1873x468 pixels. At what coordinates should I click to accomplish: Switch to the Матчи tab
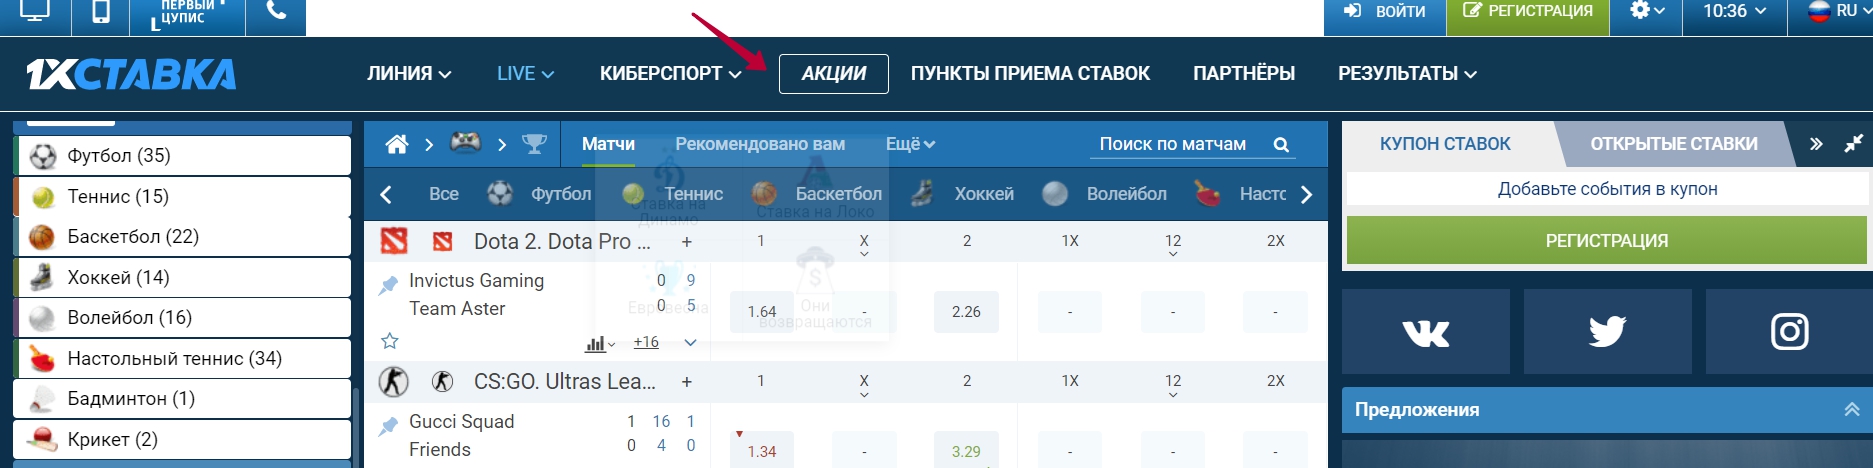click(608, 144)
